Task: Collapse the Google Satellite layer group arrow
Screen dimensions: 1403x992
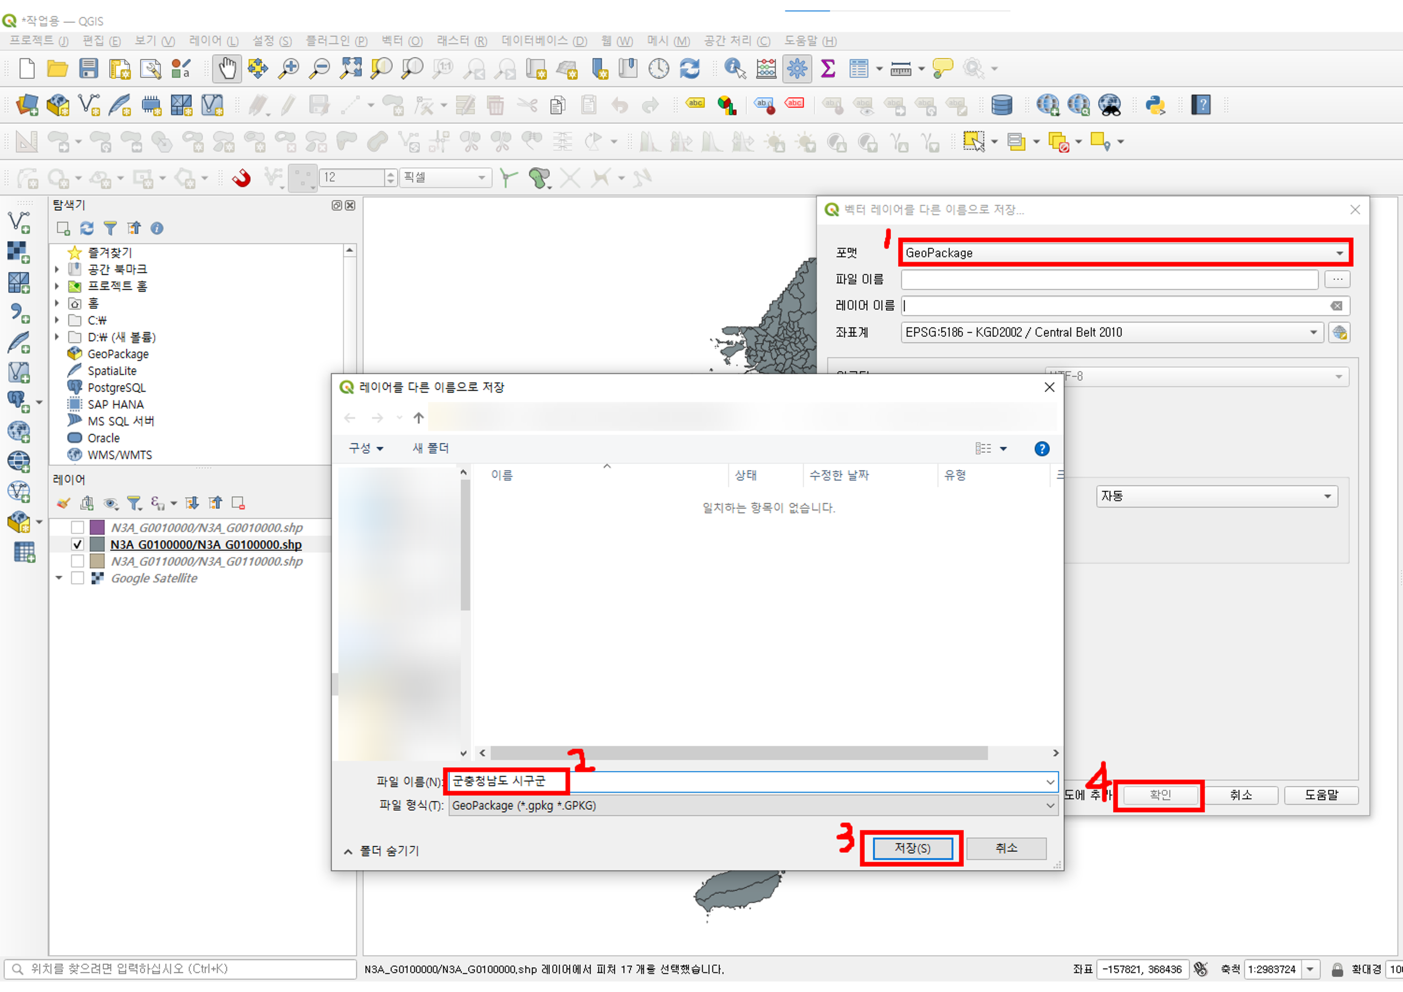Action: 59,579
